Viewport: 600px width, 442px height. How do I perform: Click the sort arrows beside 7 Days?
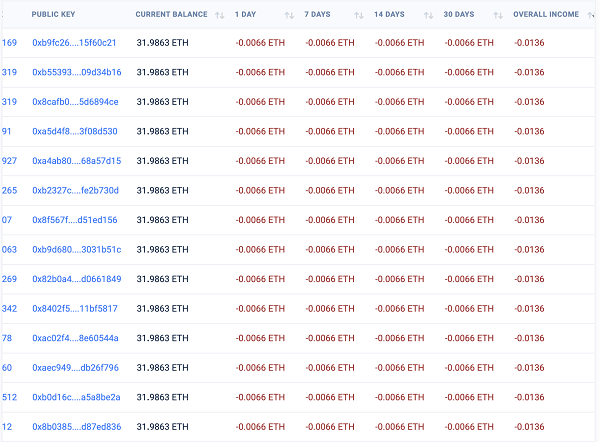click(358, 15)
